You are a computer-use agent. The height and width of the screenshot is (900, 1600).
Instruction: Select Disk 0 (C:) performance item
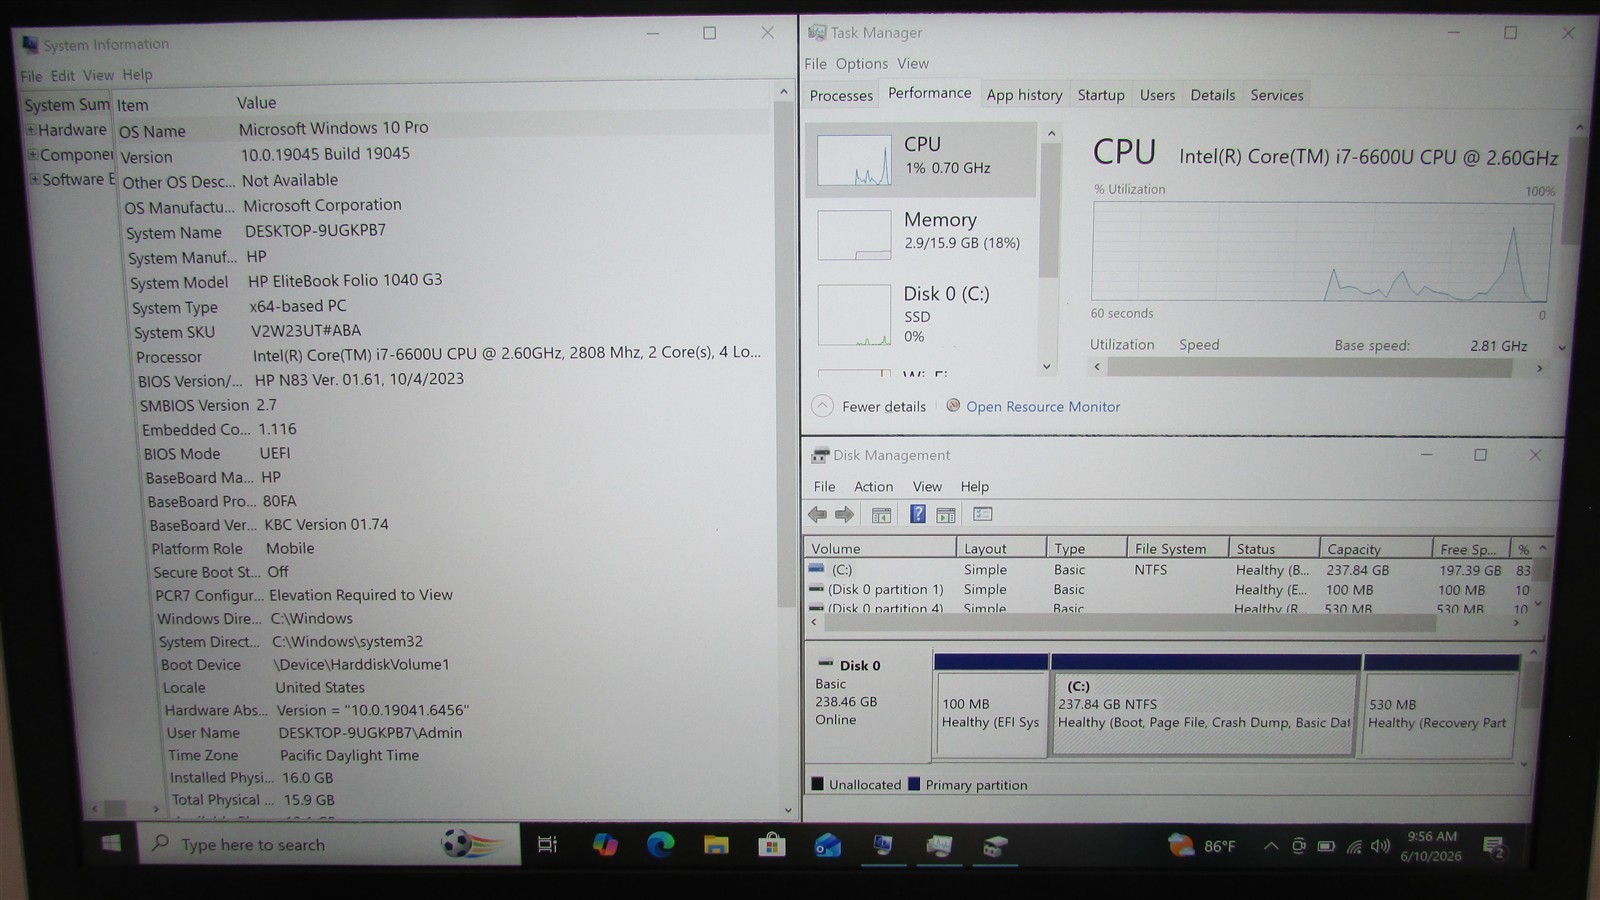(920, 314)
